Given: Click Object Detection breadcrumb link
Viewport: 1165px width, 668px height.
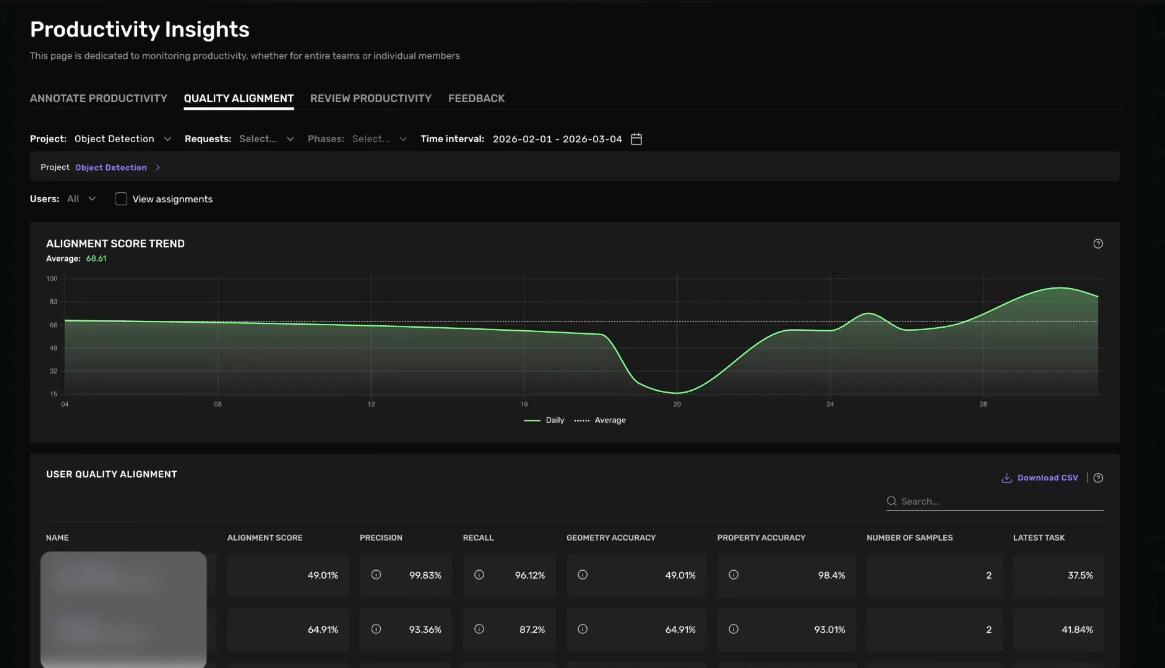Looking at the screenshot, I should (111, 168).
